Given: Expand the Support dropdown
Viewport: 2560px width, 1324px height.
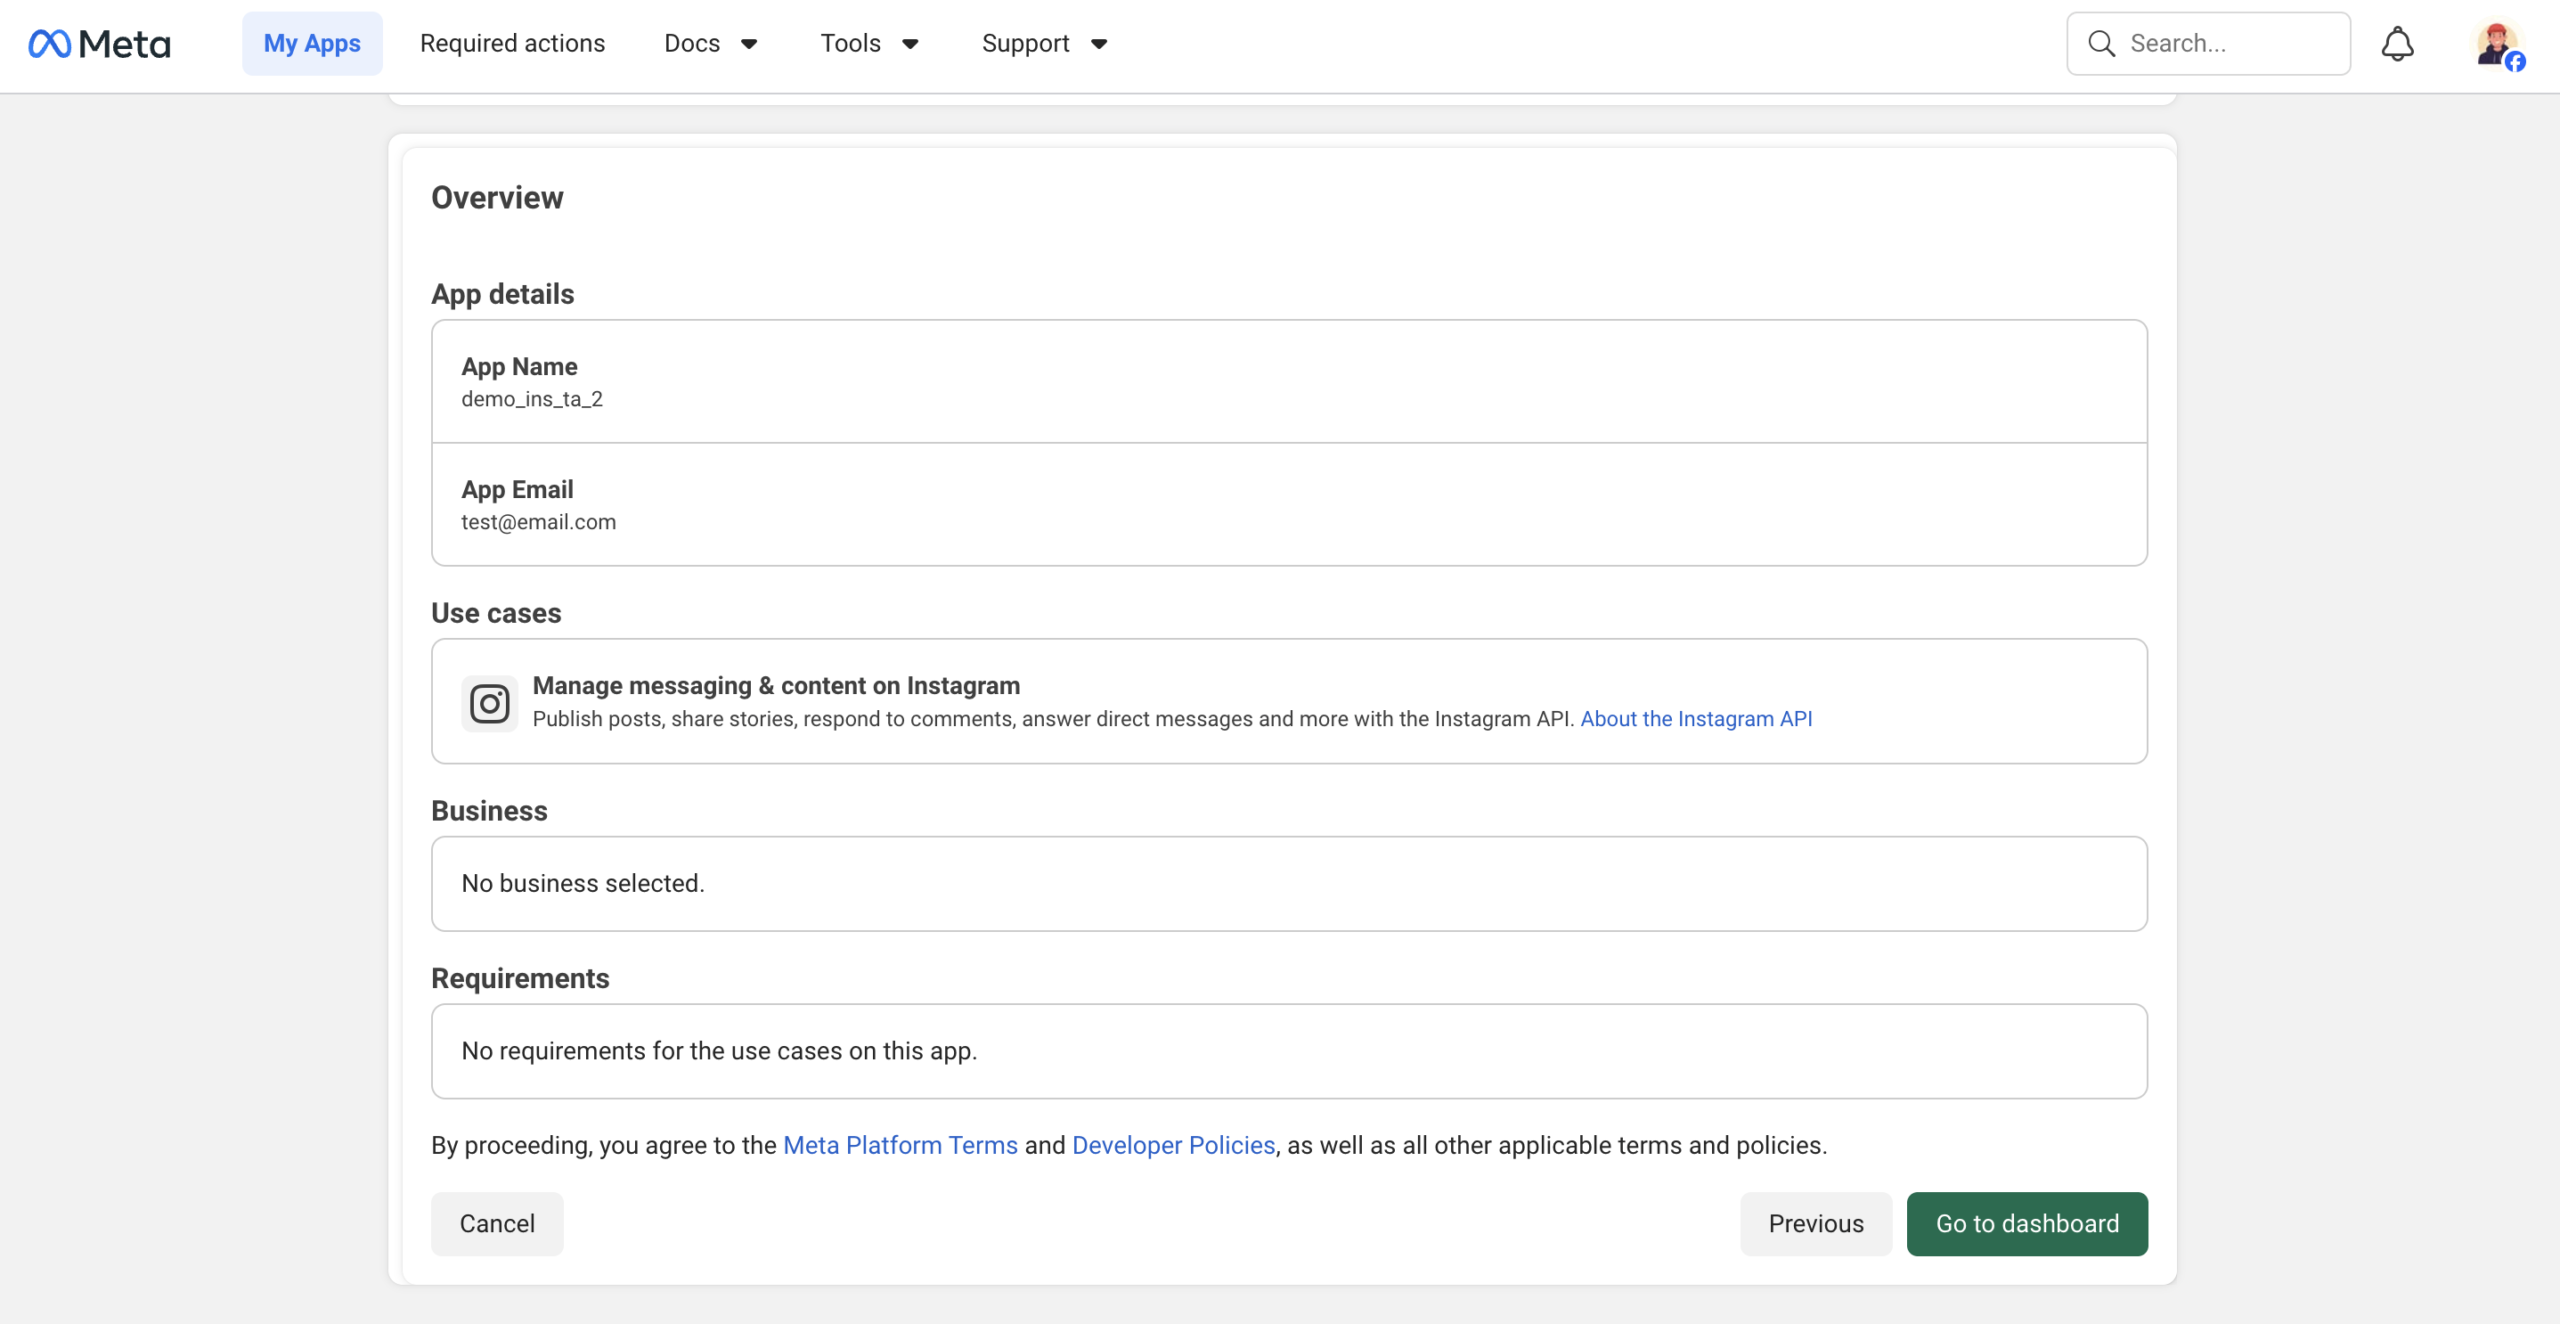Looking at the screenshot, I should tap(1043, 43).
